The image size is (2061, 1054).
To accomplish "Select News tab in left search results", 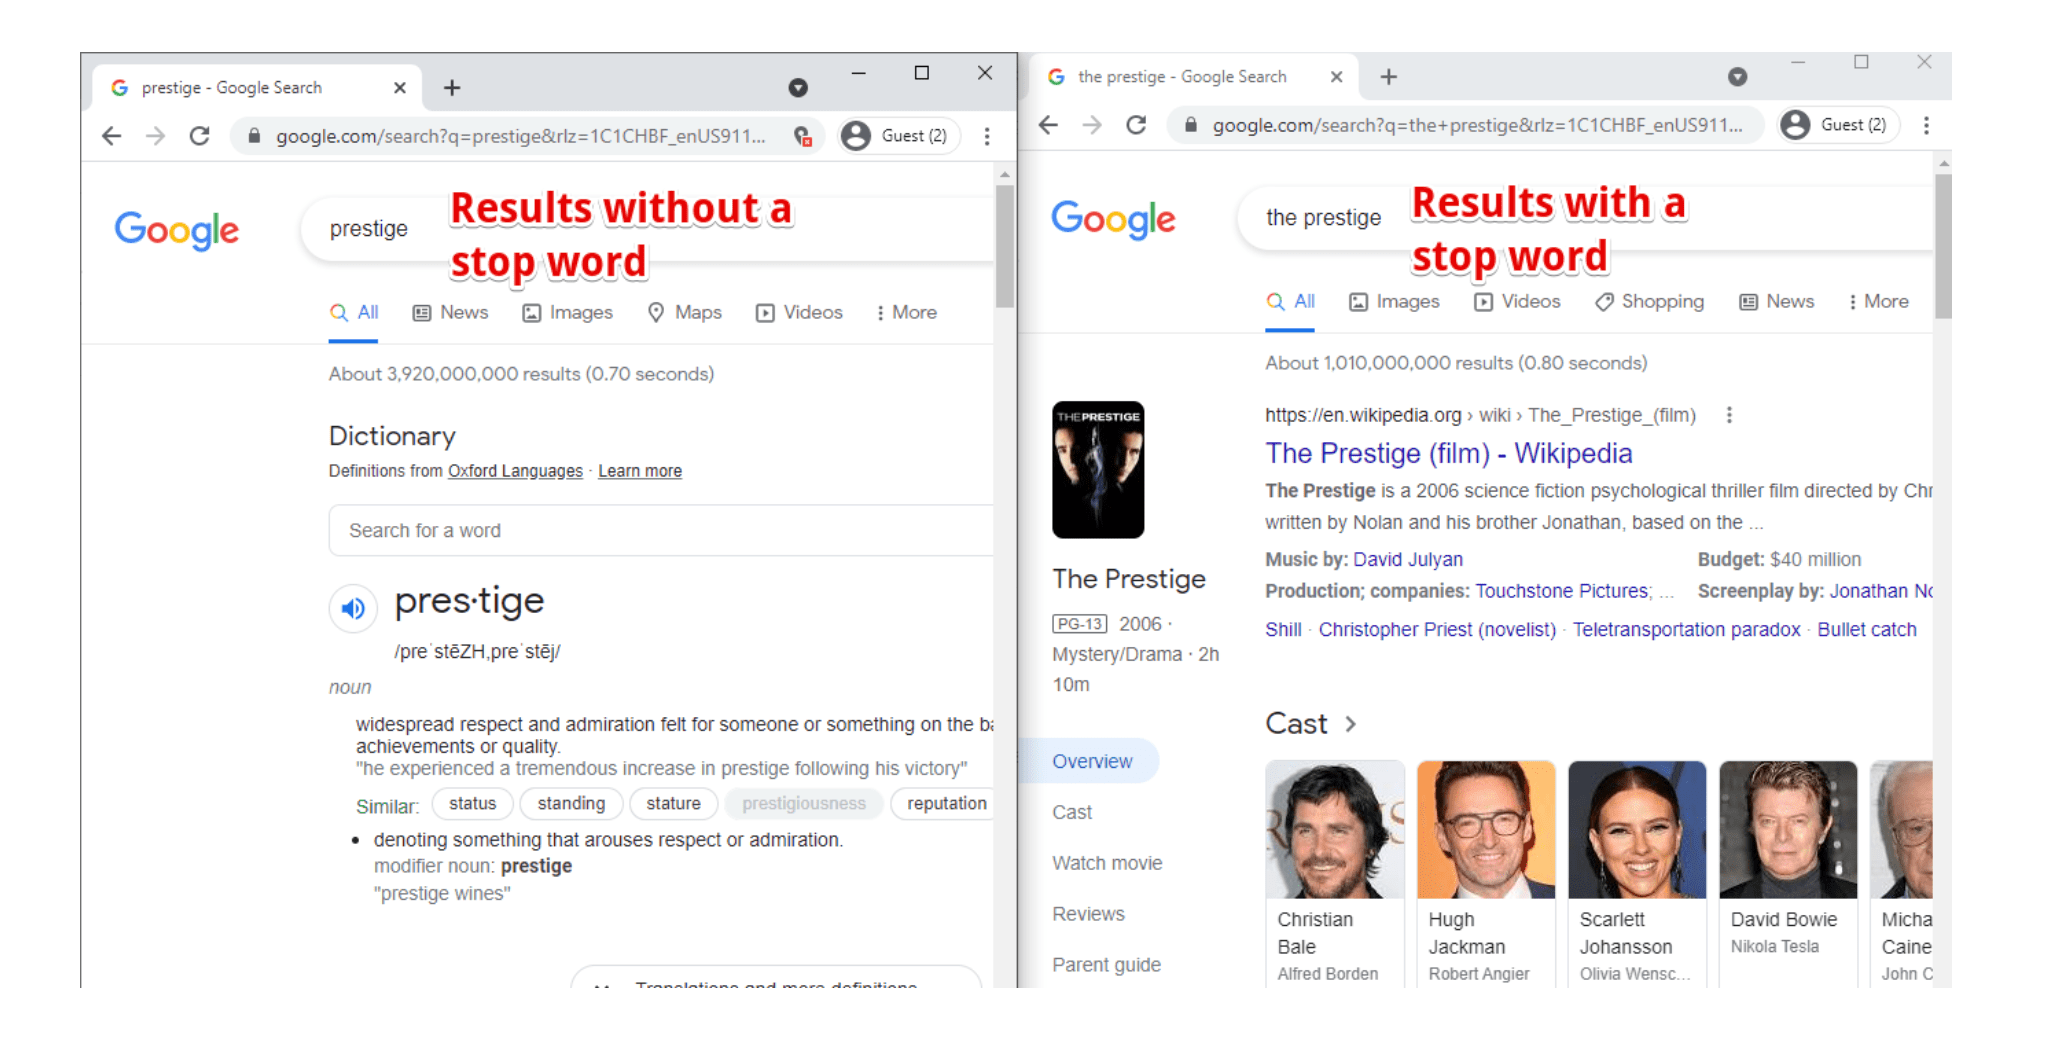I will [x=451, y=313].
